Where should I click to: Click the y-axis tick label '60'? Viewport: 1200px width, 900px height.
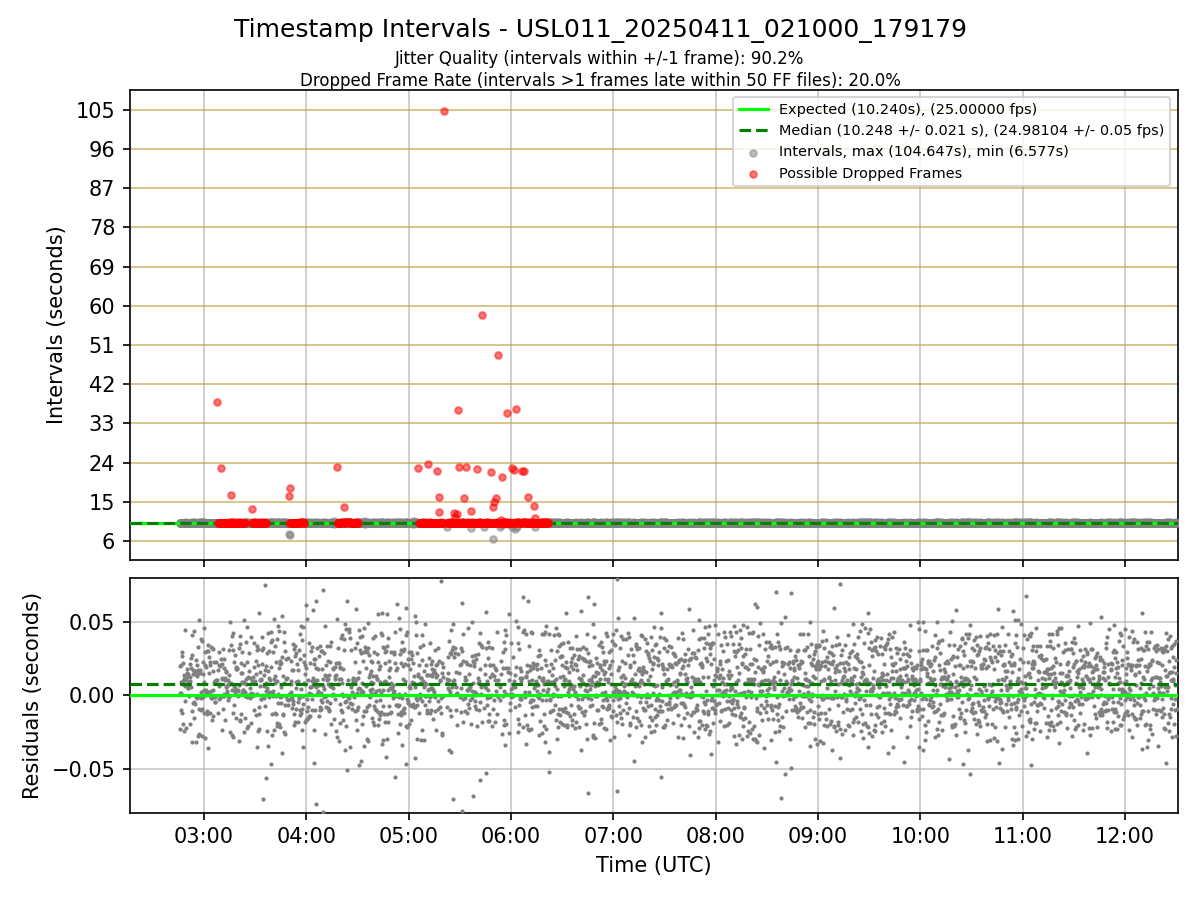tap(103, 306)
